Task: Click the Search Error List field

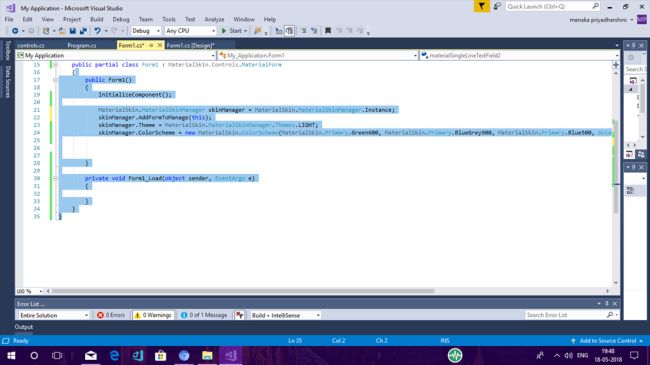Action: (x=571, y=315)
